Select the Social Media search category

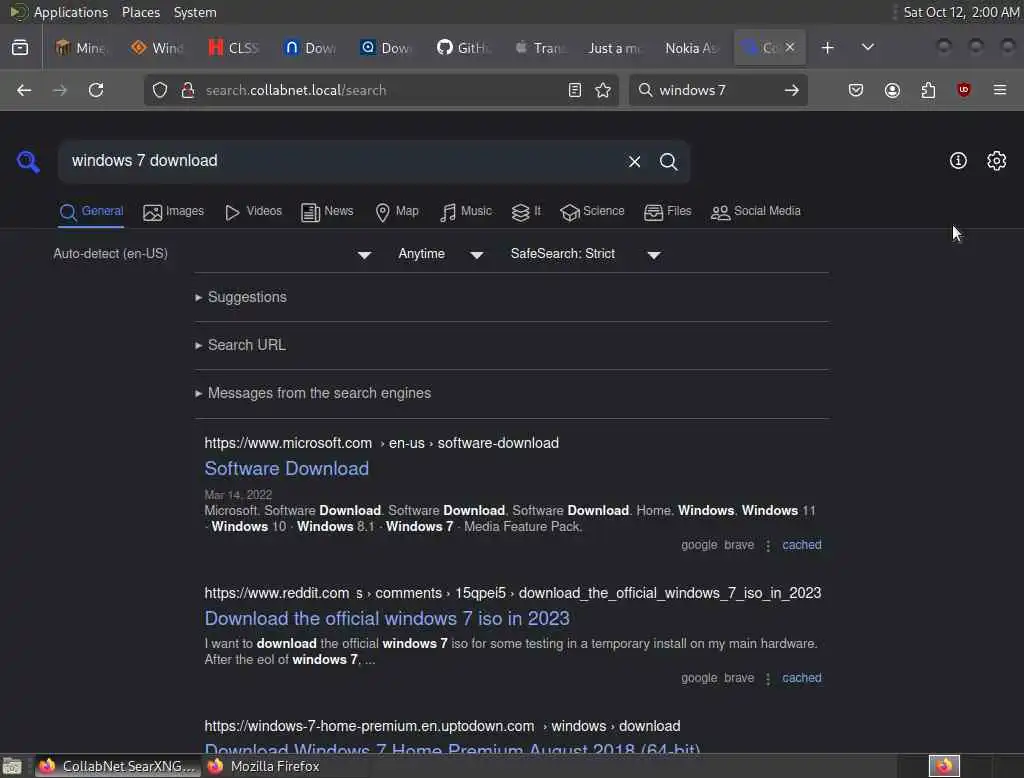756,212
